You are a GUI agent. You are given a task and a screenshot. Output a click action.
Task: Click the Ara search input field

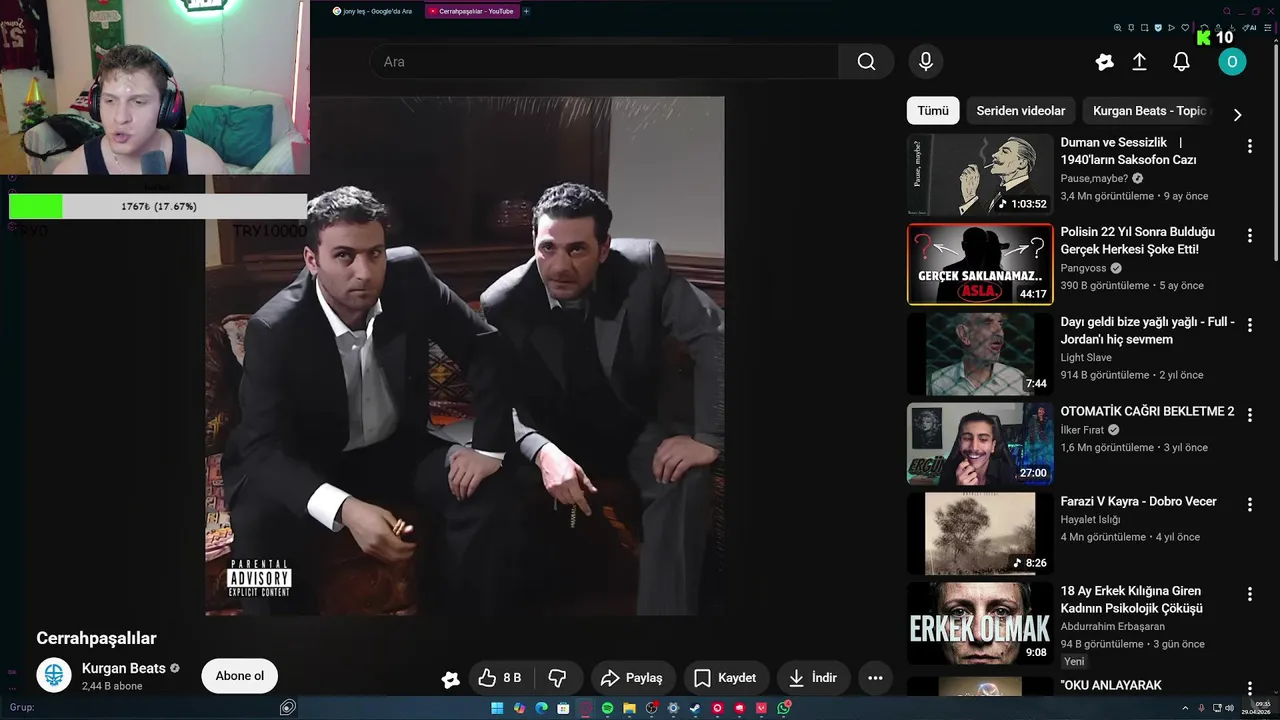(605, 62)
